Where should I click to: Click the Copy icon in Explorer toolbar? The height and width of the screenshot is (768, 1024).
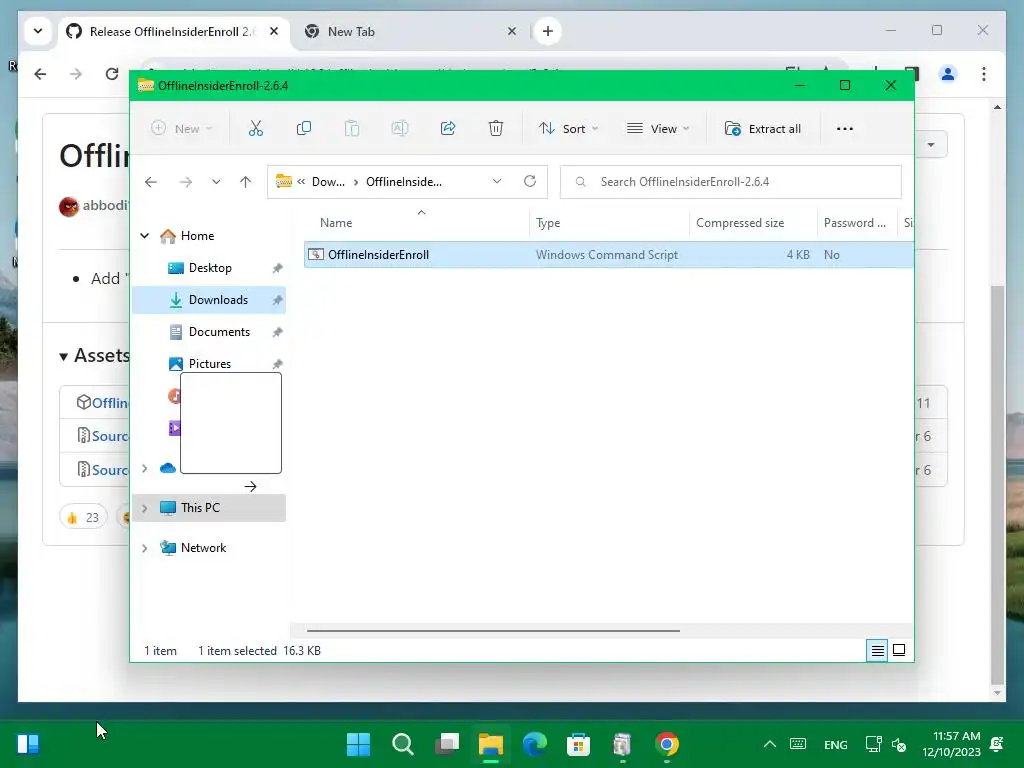click(x=304, y=129)
